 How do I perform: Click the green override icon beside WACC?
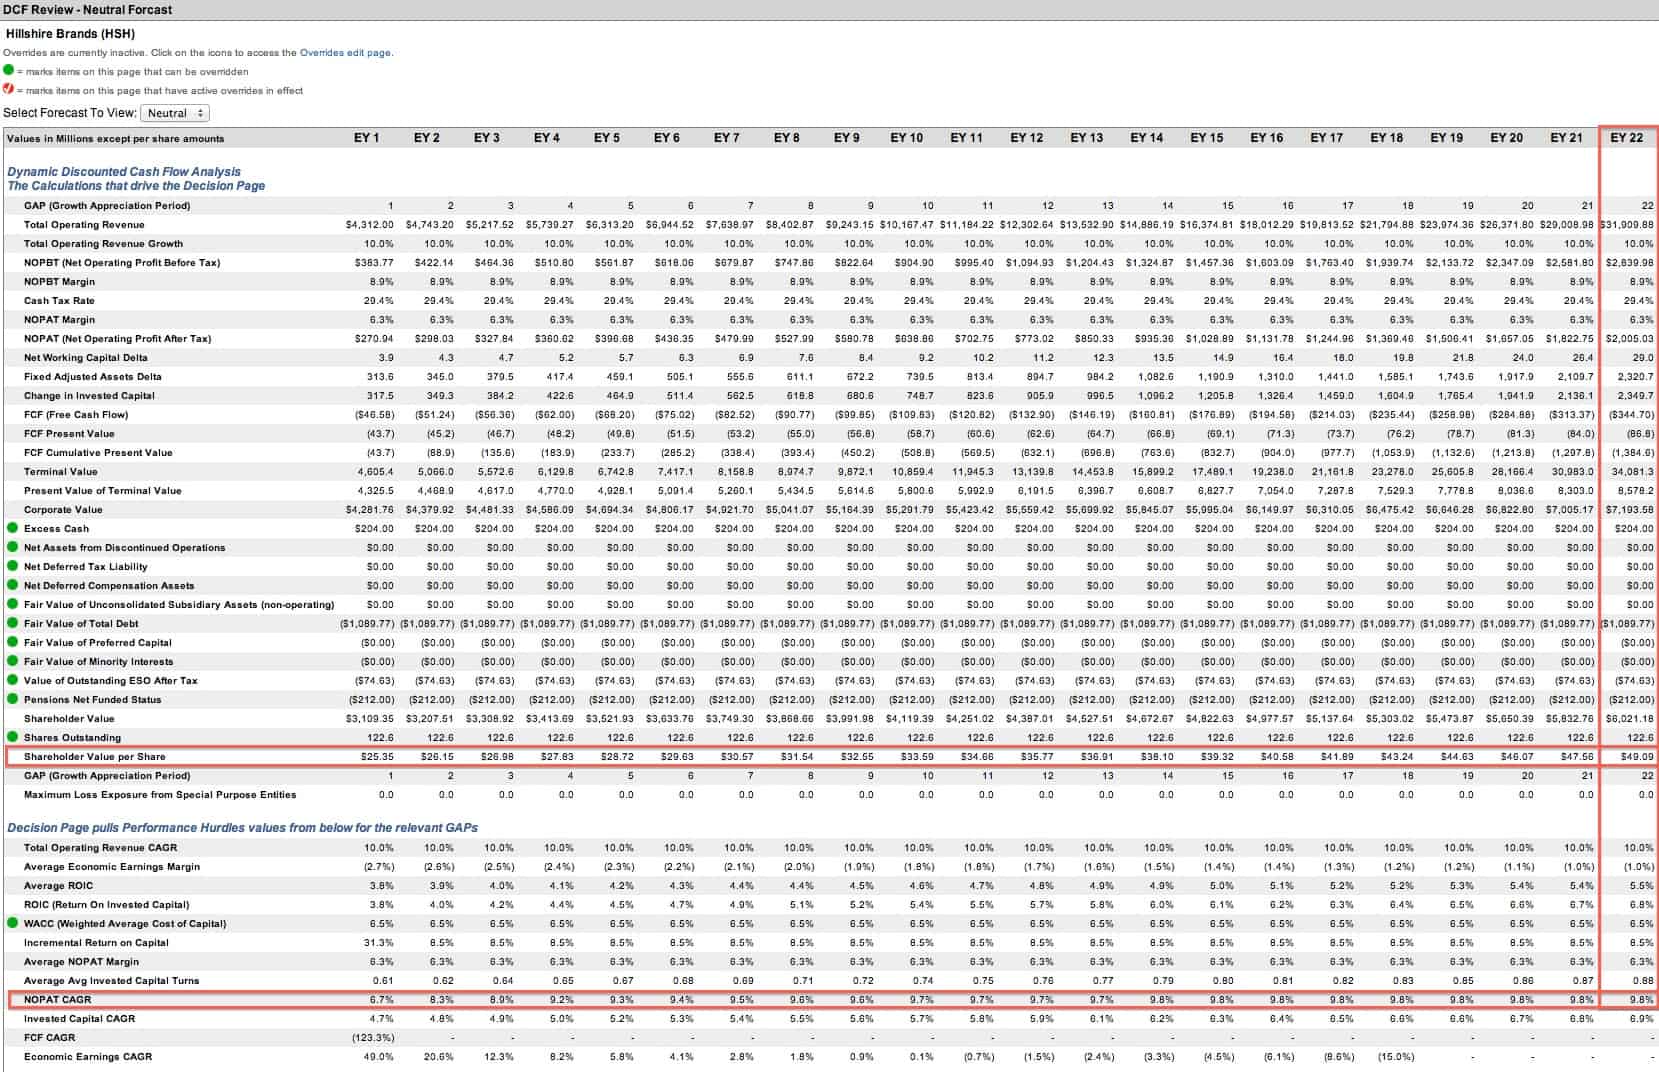coord(12,923)
